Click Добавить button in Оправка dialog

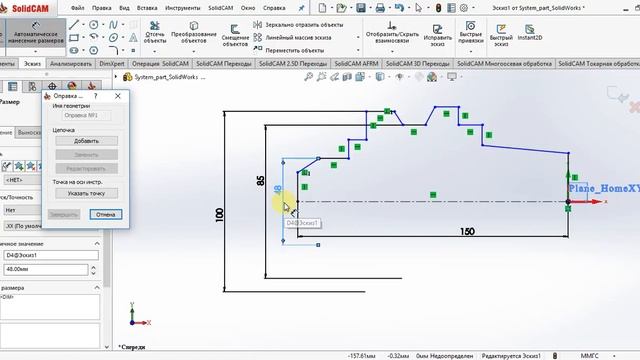coord(87,141)
